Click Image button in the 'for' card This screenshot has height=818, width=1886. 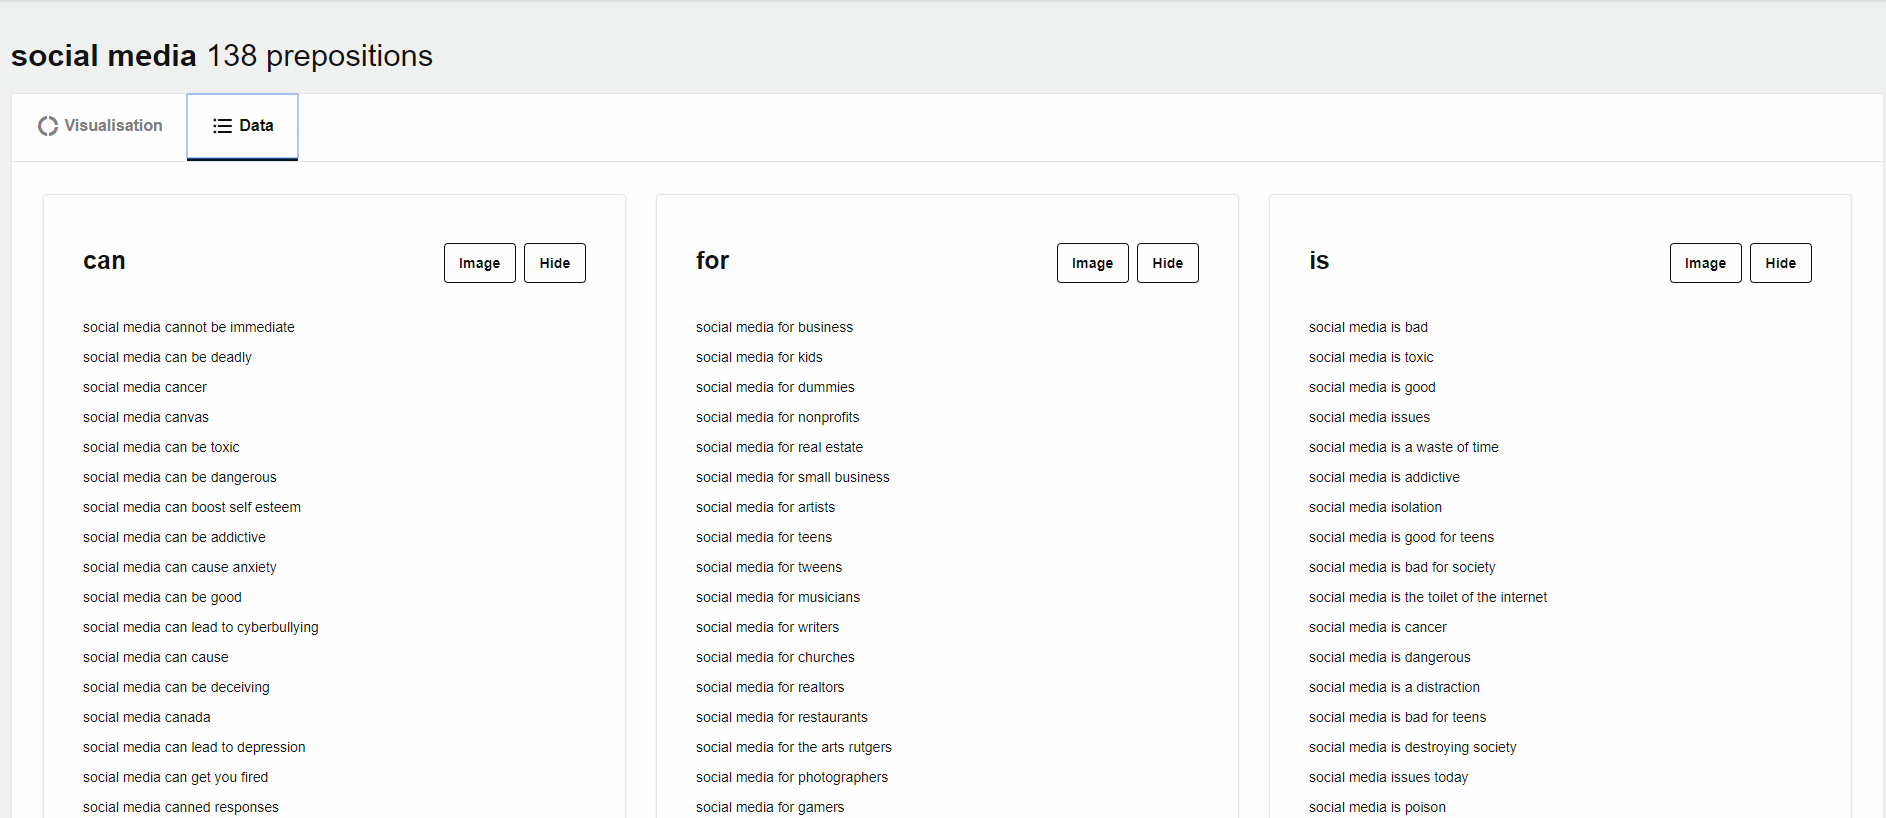click(1092, 263)
